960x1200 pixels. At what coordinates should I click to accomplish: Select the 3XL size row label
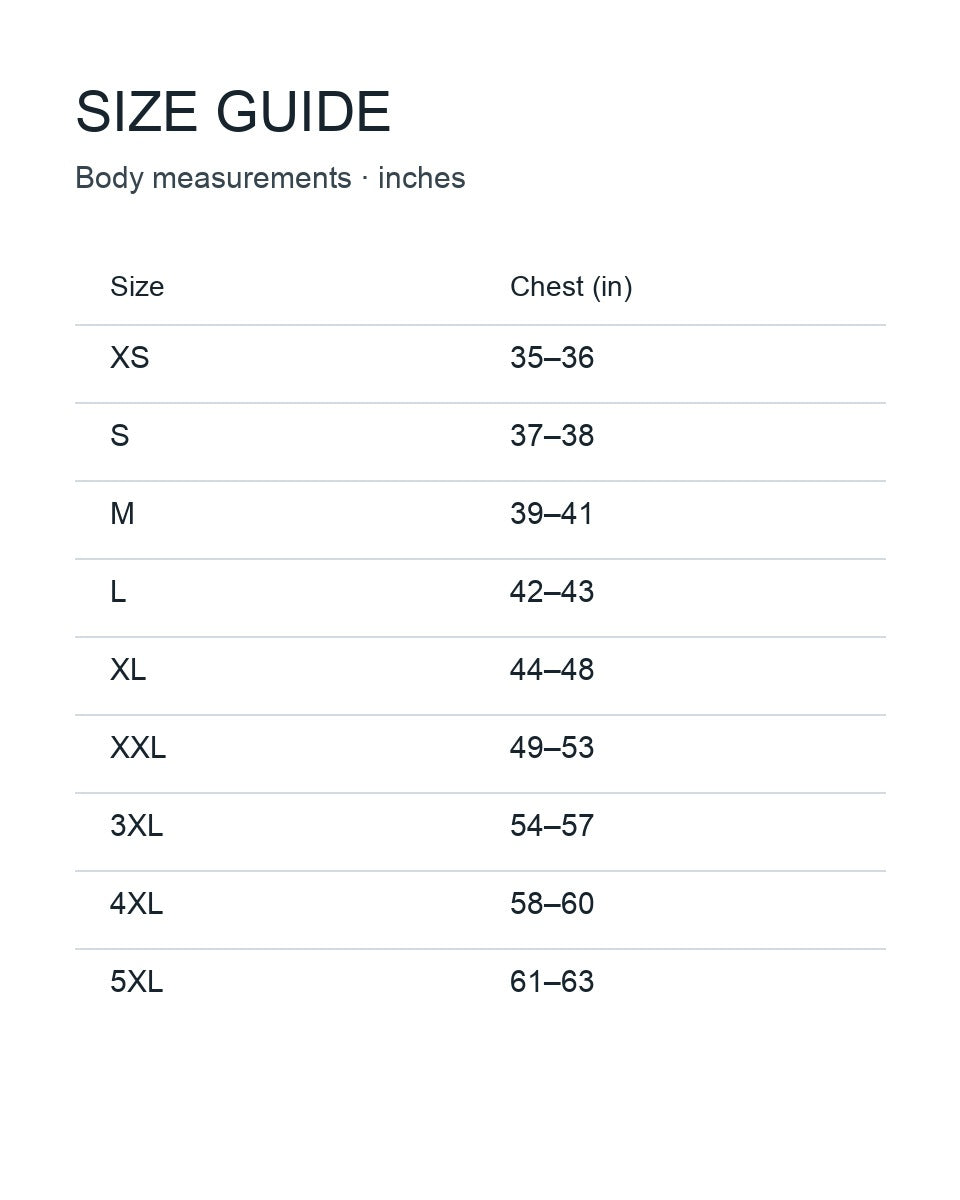click(x=136, y=826)
